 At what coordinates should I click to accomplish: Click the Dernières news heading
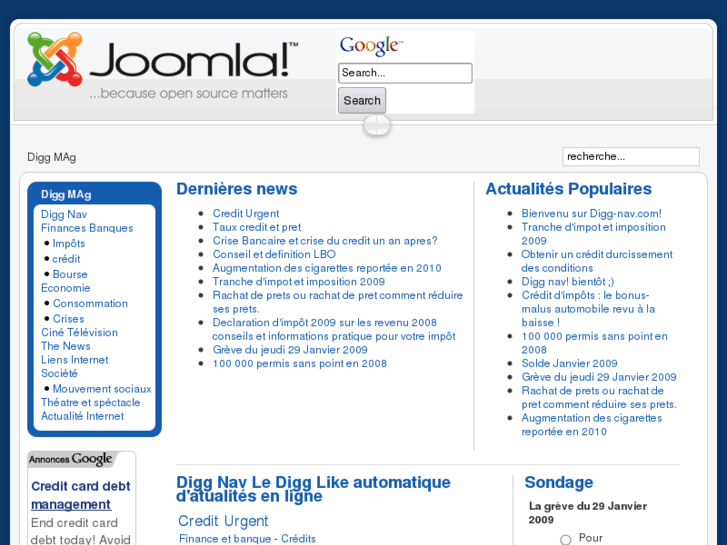tap(237, 189)
